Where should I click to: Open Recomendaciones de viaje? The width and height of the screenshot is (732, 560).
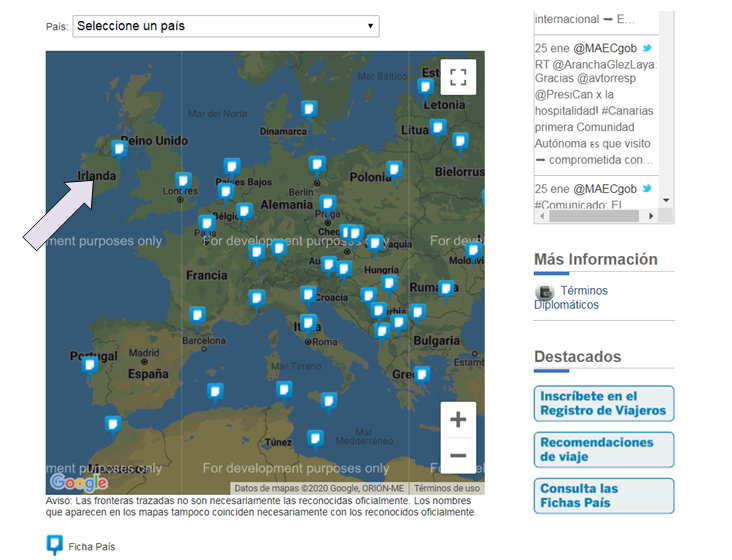click(x=603, y=450)
